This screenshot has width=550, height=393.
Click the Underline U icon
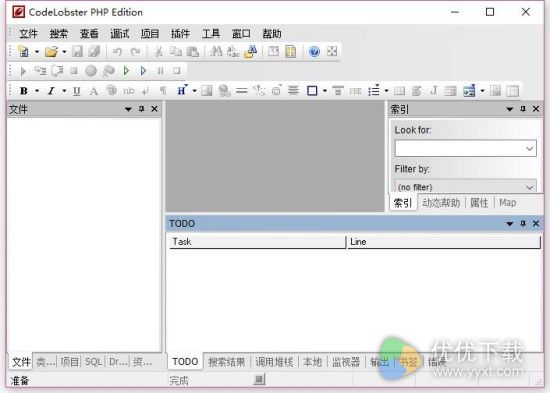click(76, 91)
